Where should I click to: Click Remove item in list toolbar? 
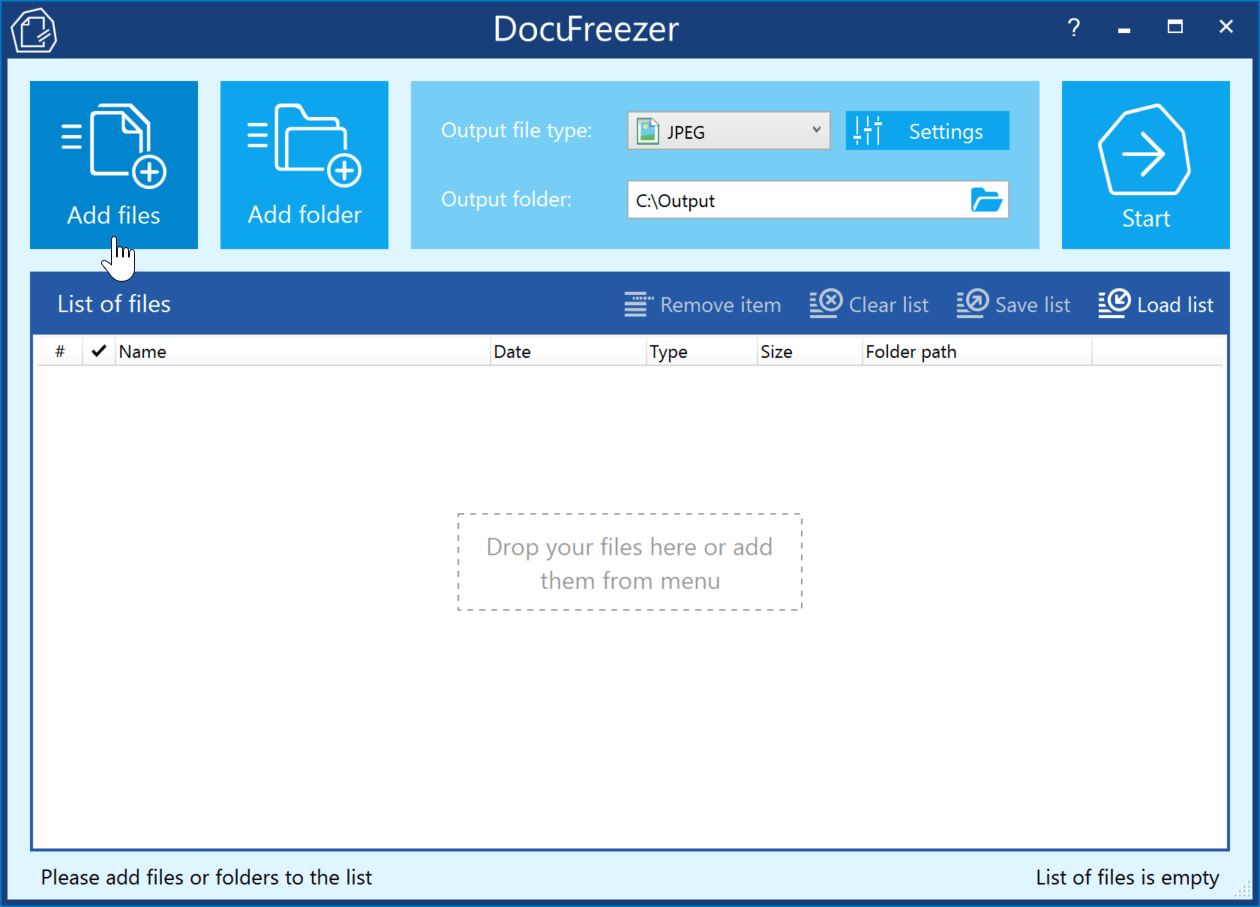click(x=703, y=305)
